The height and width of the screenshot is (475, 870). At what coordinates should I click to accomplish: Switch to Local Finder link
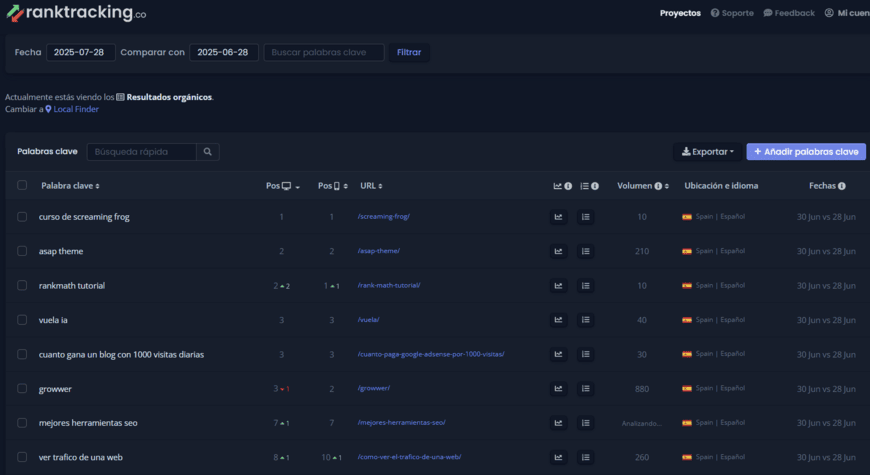coord(76,109)
